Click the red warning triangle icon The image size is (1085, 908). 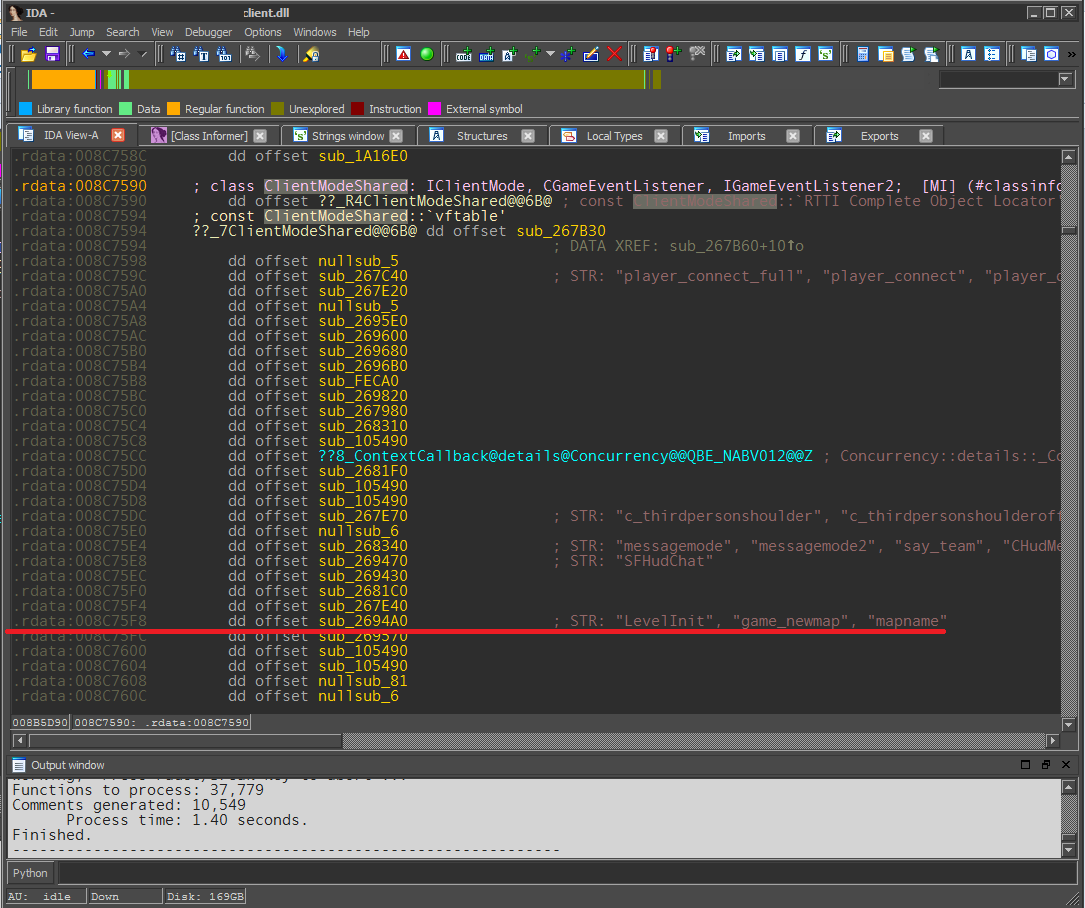tap(403, 54)
